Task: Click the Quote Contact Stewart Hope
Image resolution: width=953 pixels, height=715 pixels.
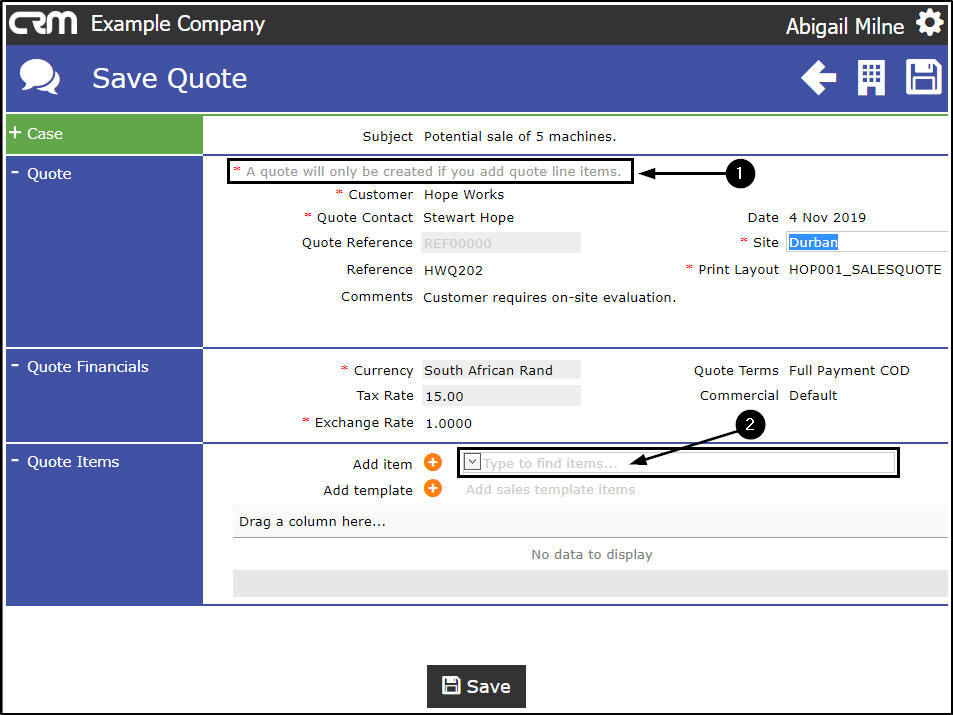Action: tap(469, 218)
